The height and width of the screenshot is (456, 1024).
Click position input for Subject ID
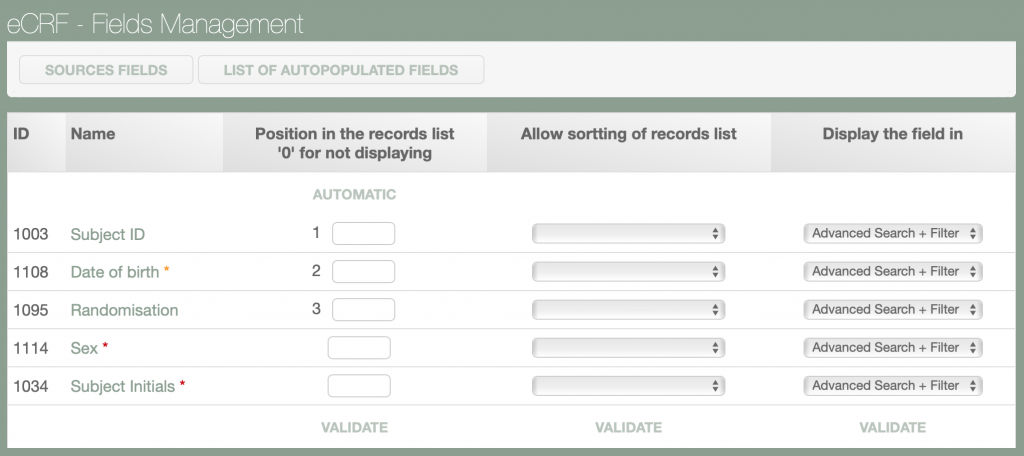coord(363,234)
